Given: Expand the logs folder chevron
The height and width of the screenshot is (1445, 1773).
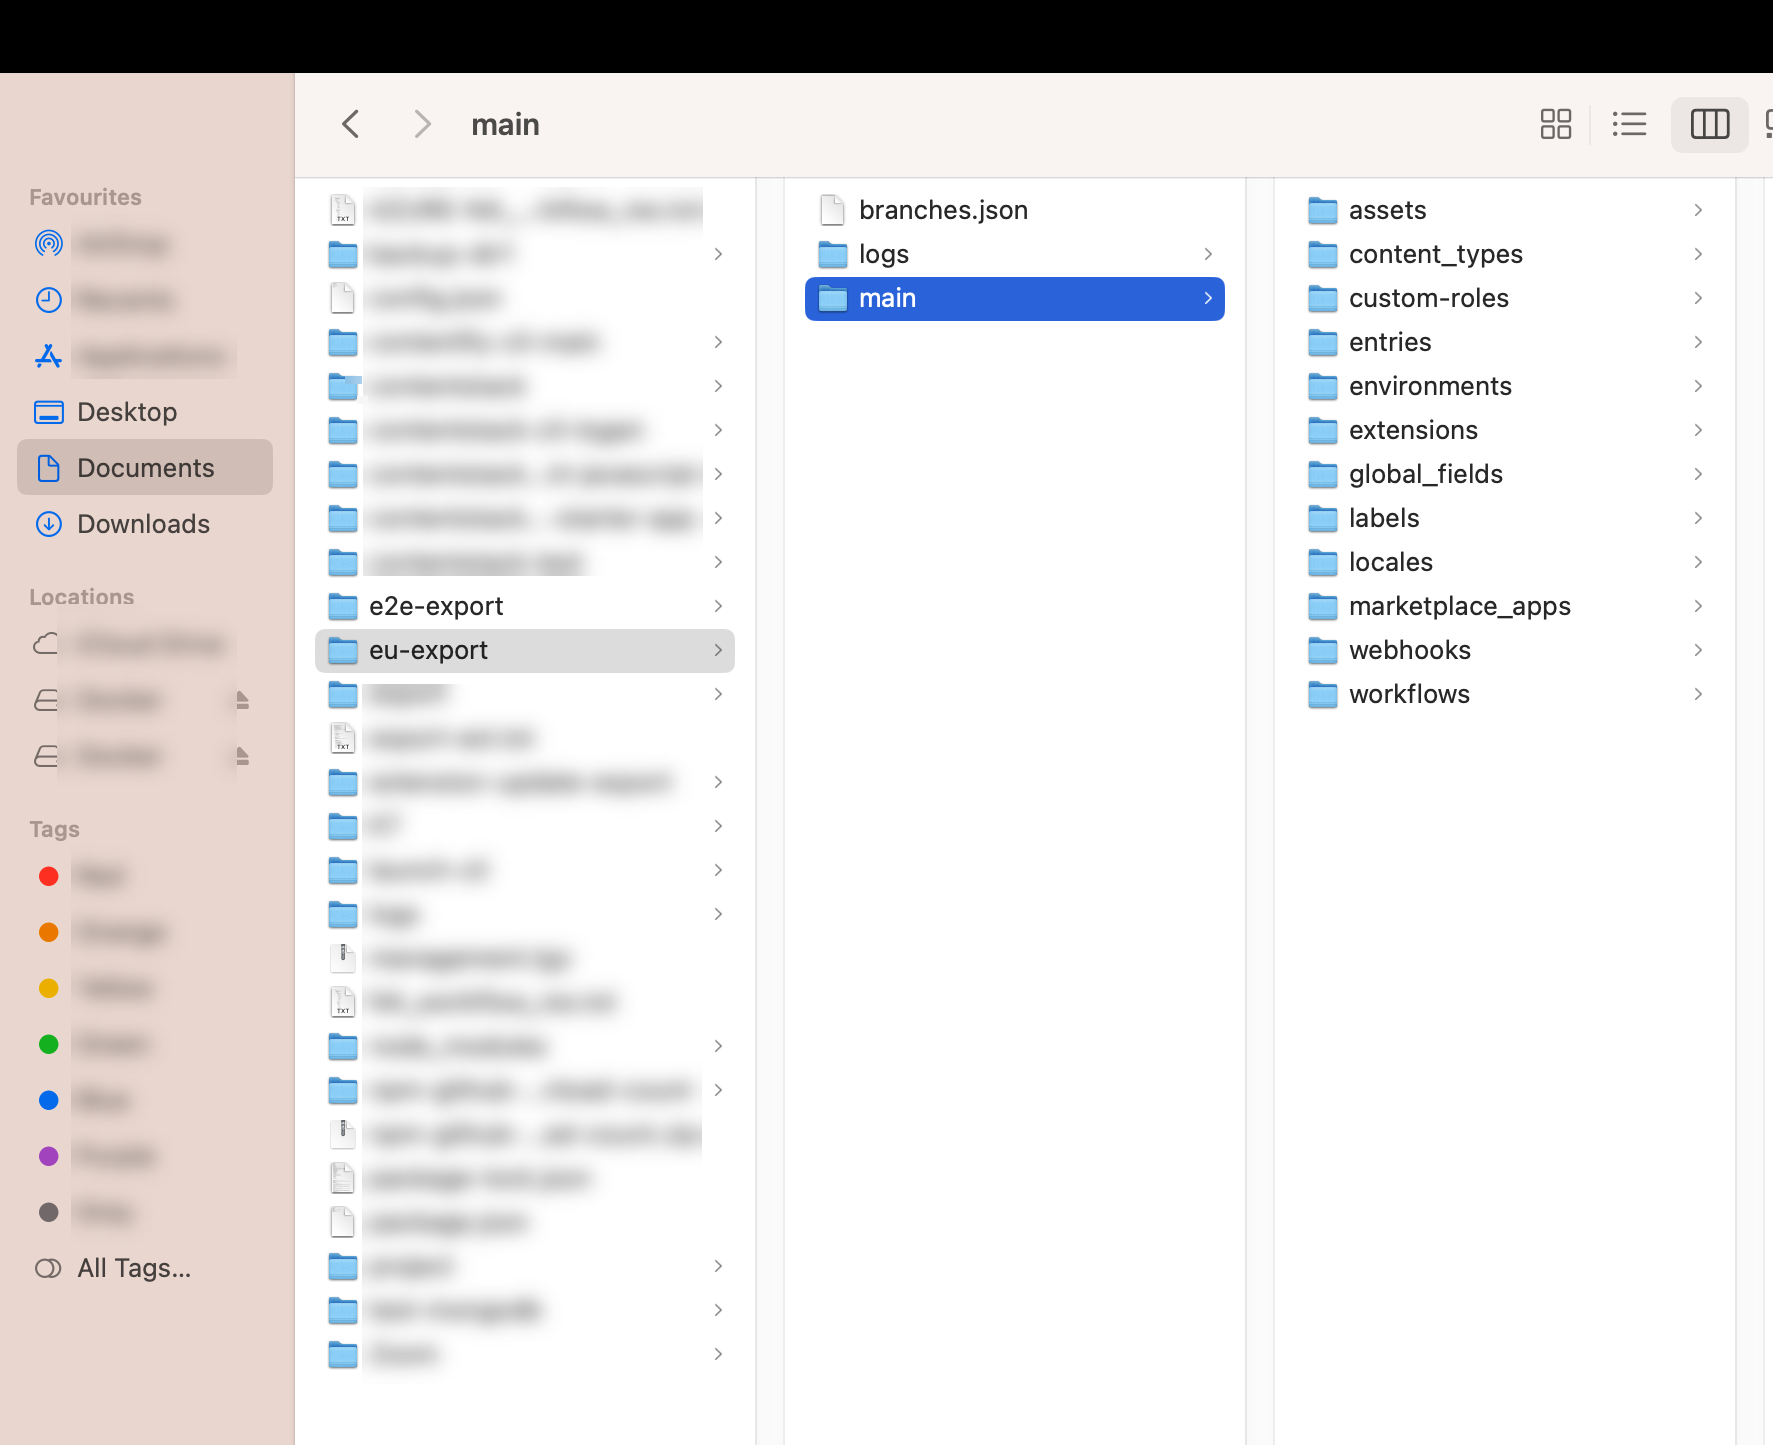Looking at the screenshot, I should pyautogui.click(x=1208, y=254).
